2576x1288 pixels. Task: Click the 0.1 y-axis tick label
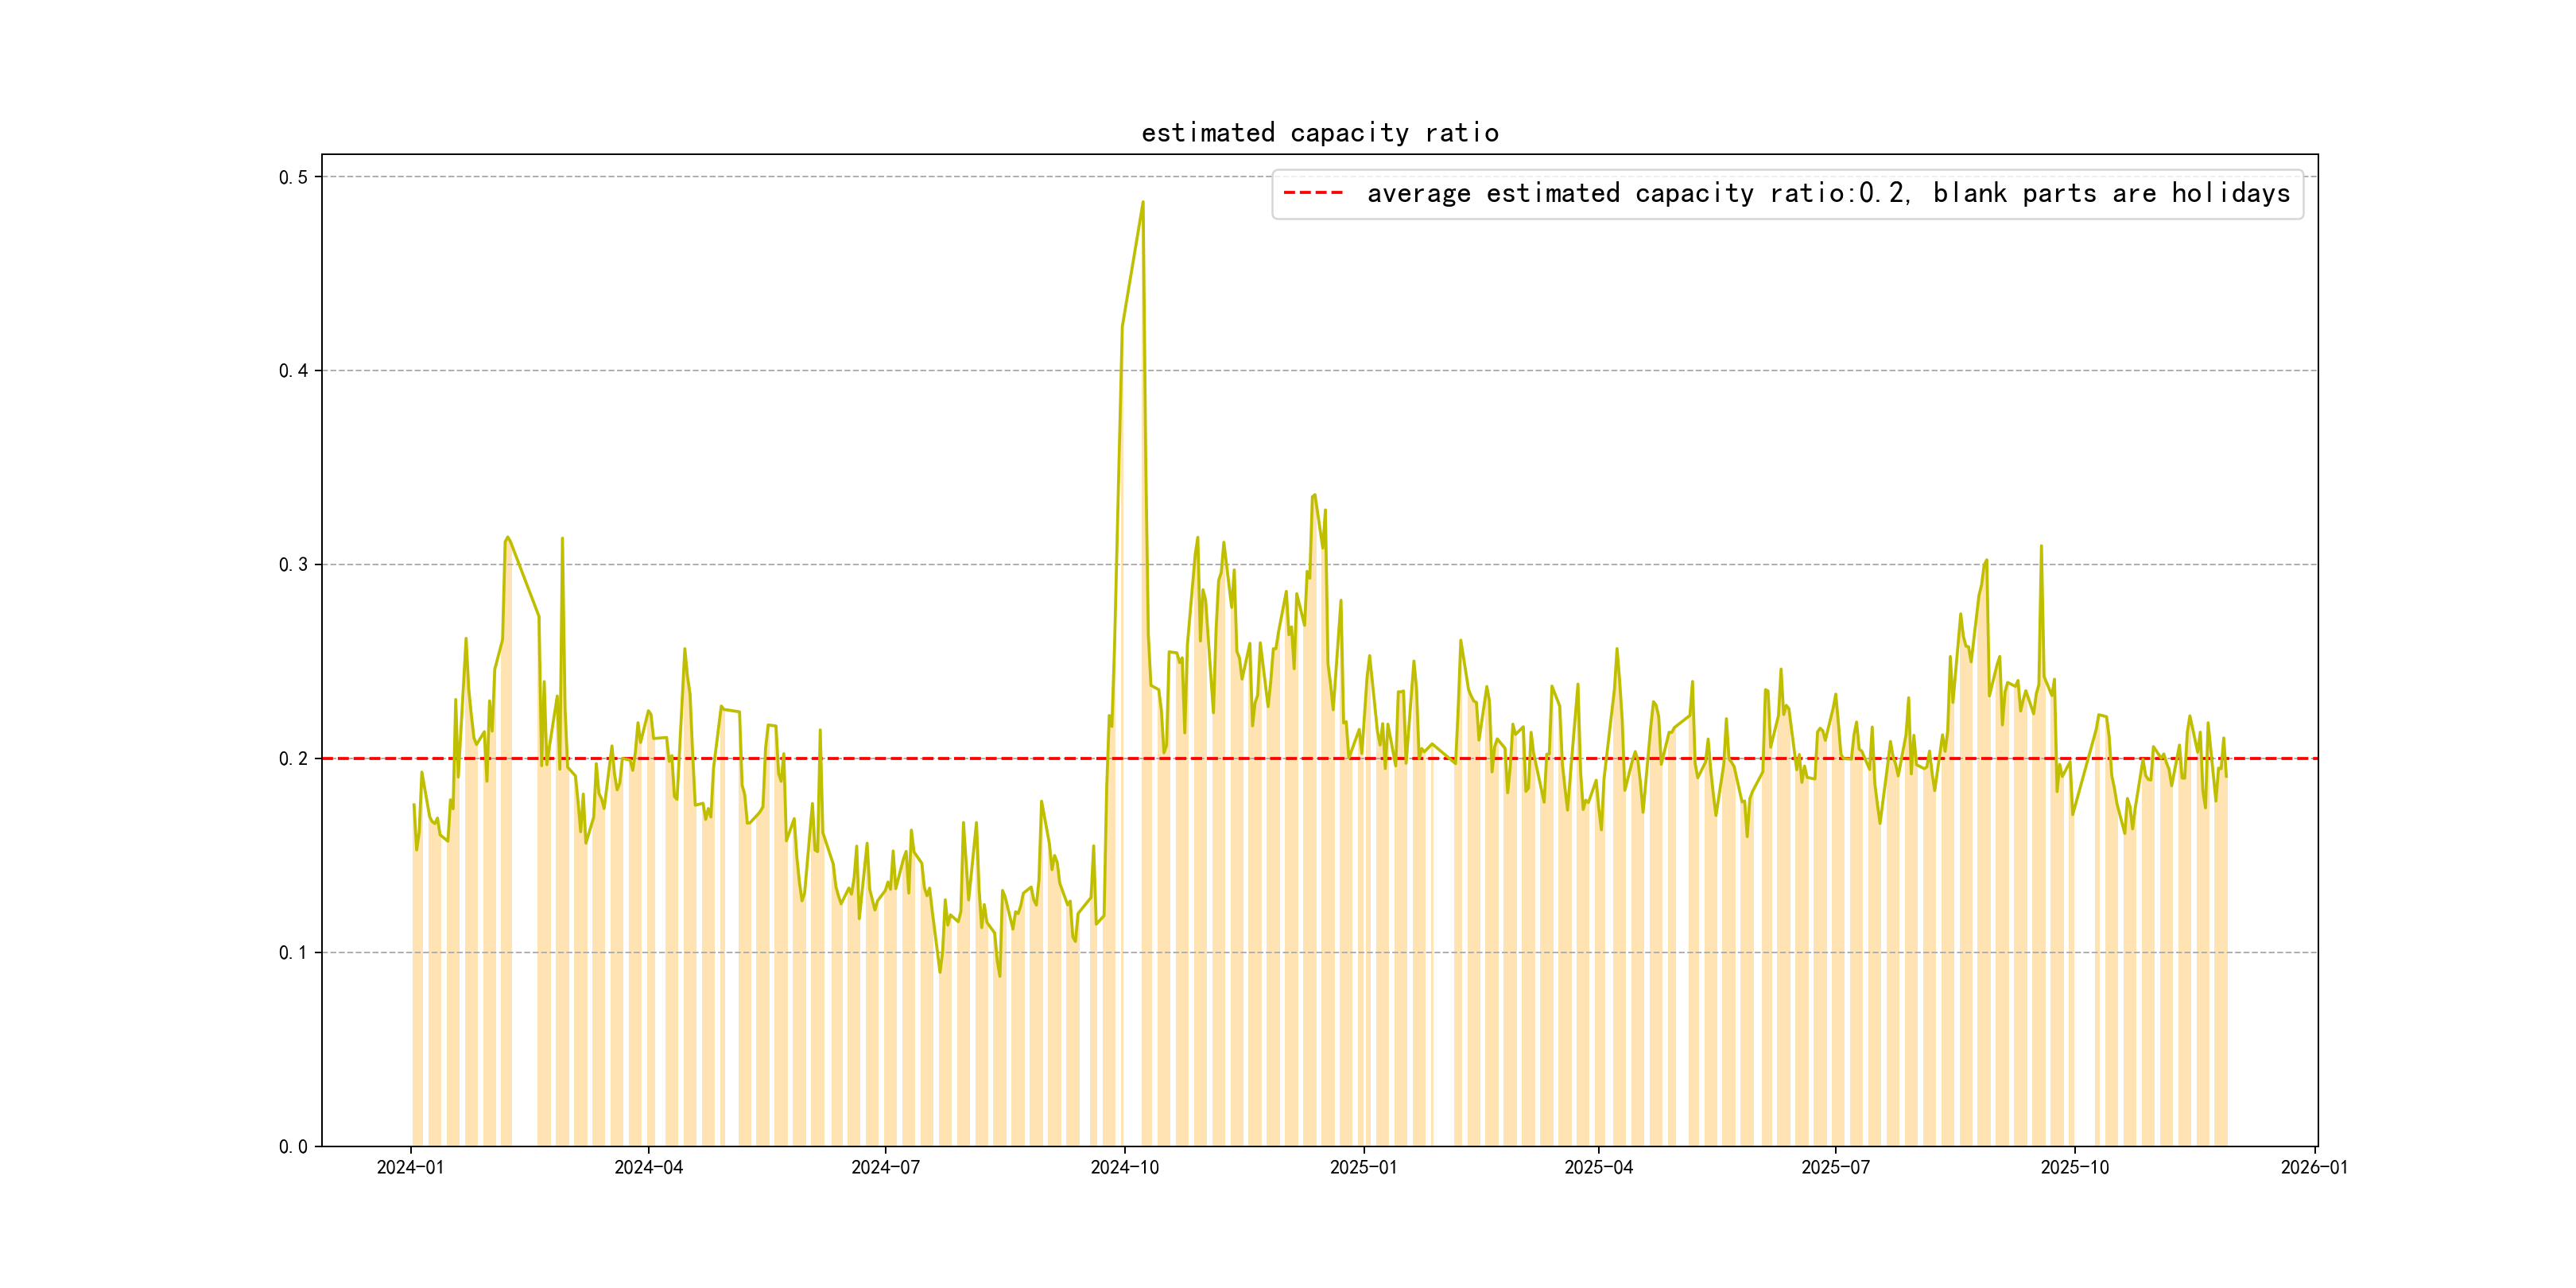[x=293, y=953]
